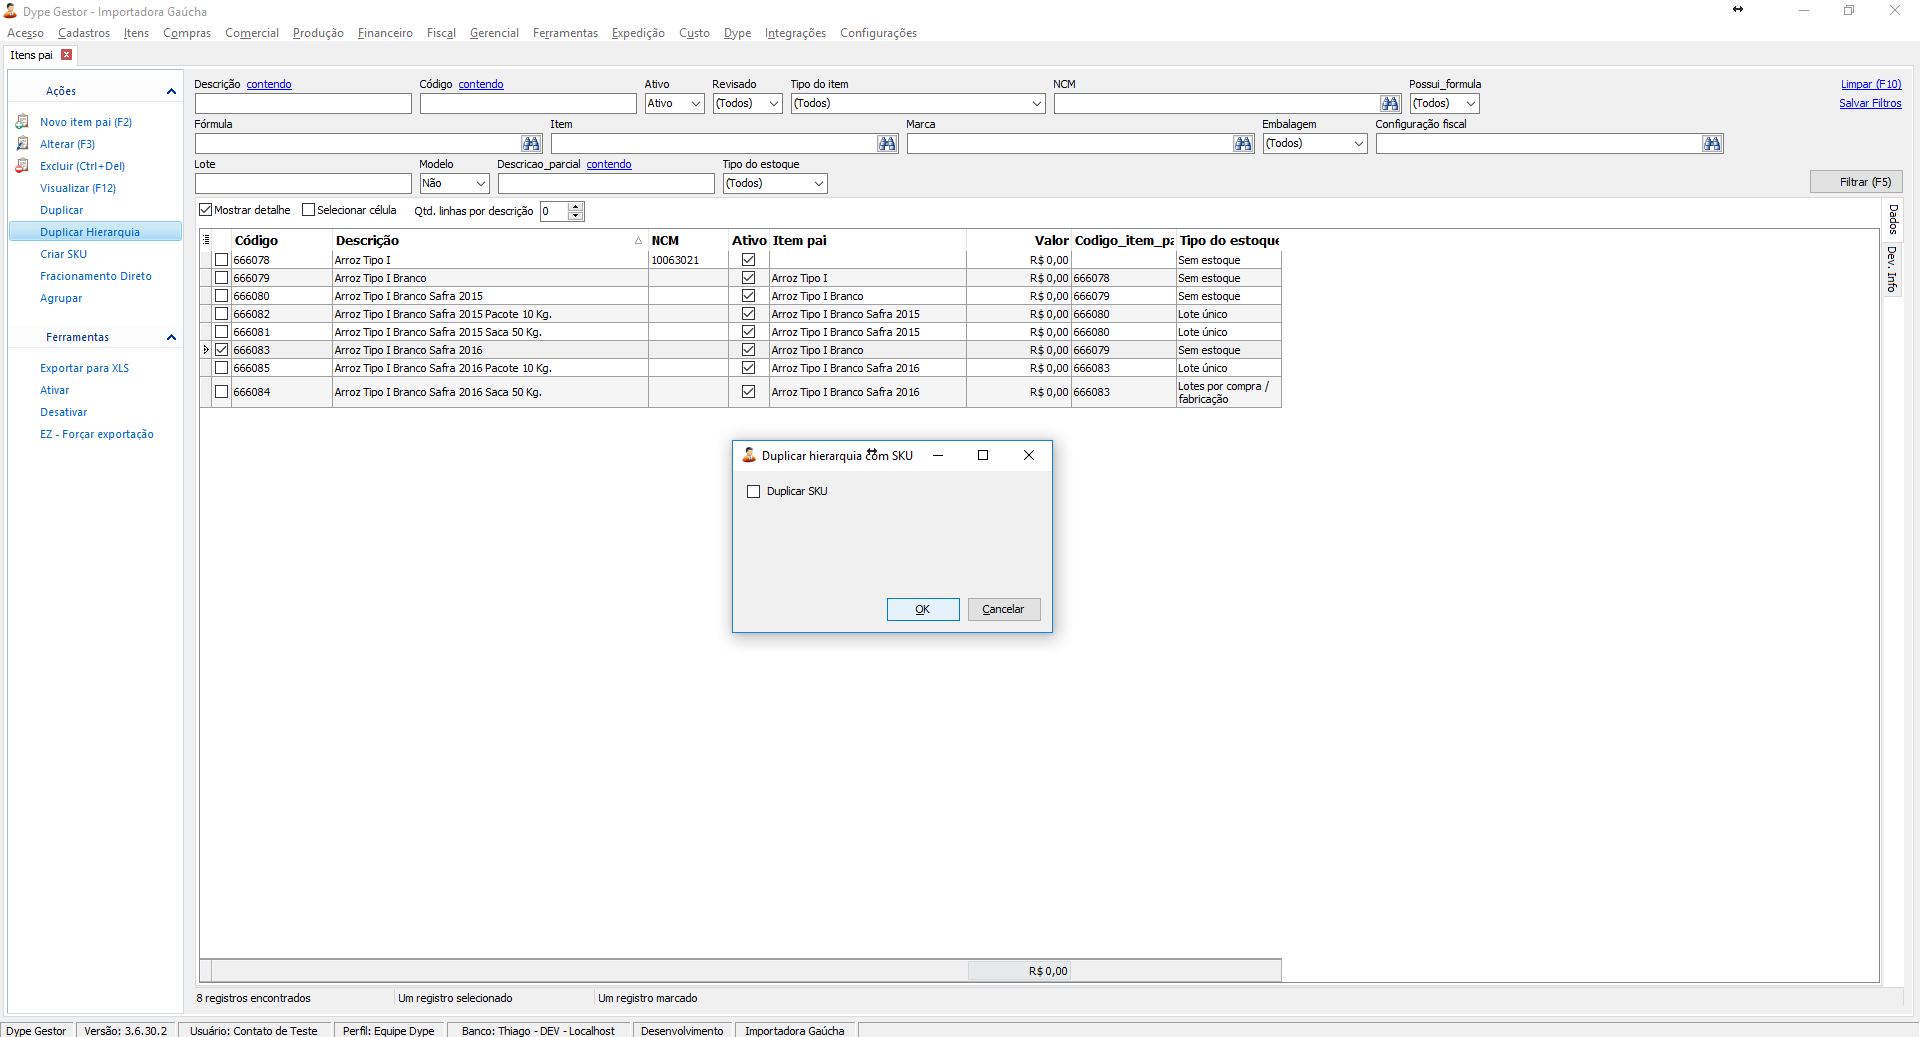Open Marca search binoculars icon
1920x1037 pixels.
point(1243,144)
